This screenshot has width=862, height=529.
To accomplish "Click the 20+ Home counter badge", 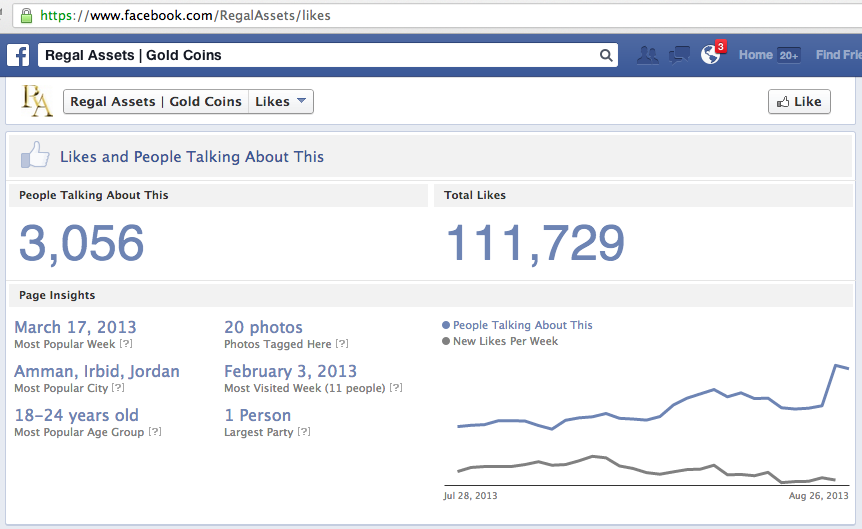I will pos(788,56).
